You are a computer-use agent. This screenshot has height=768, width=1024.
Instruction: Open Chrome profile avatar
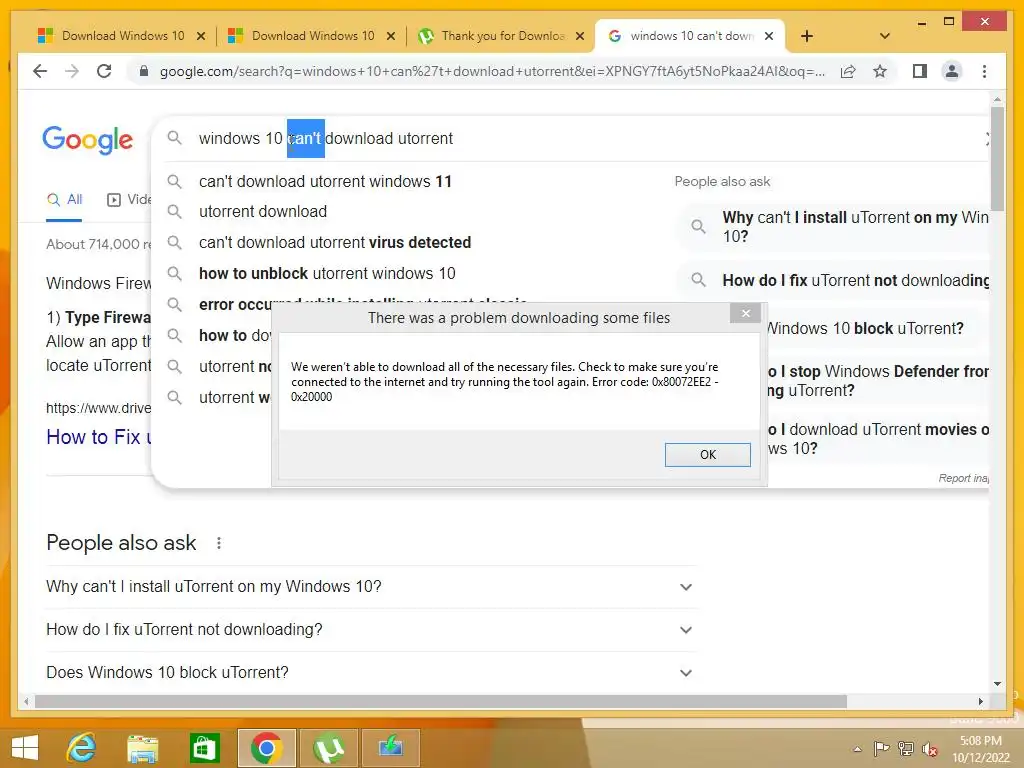pyautogui.click(x=952, y=71)
